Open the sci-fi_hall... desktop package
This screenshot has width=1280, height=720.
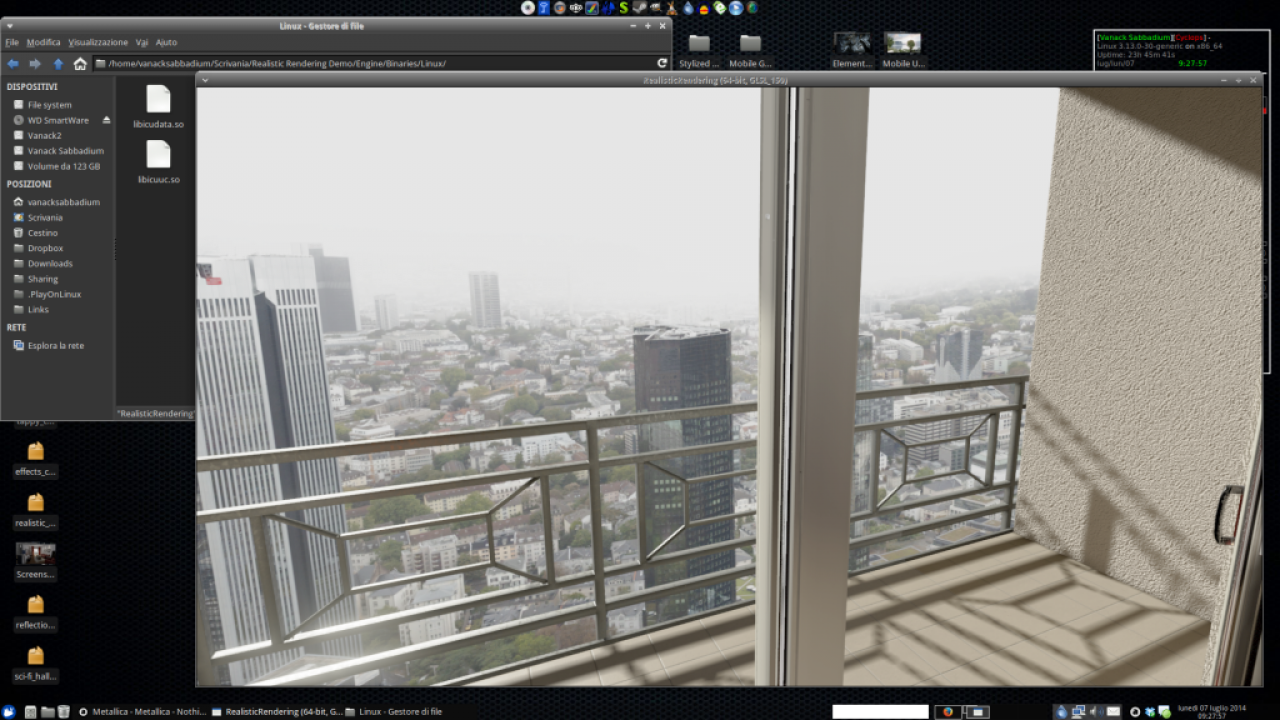click(x=36, y=664)
